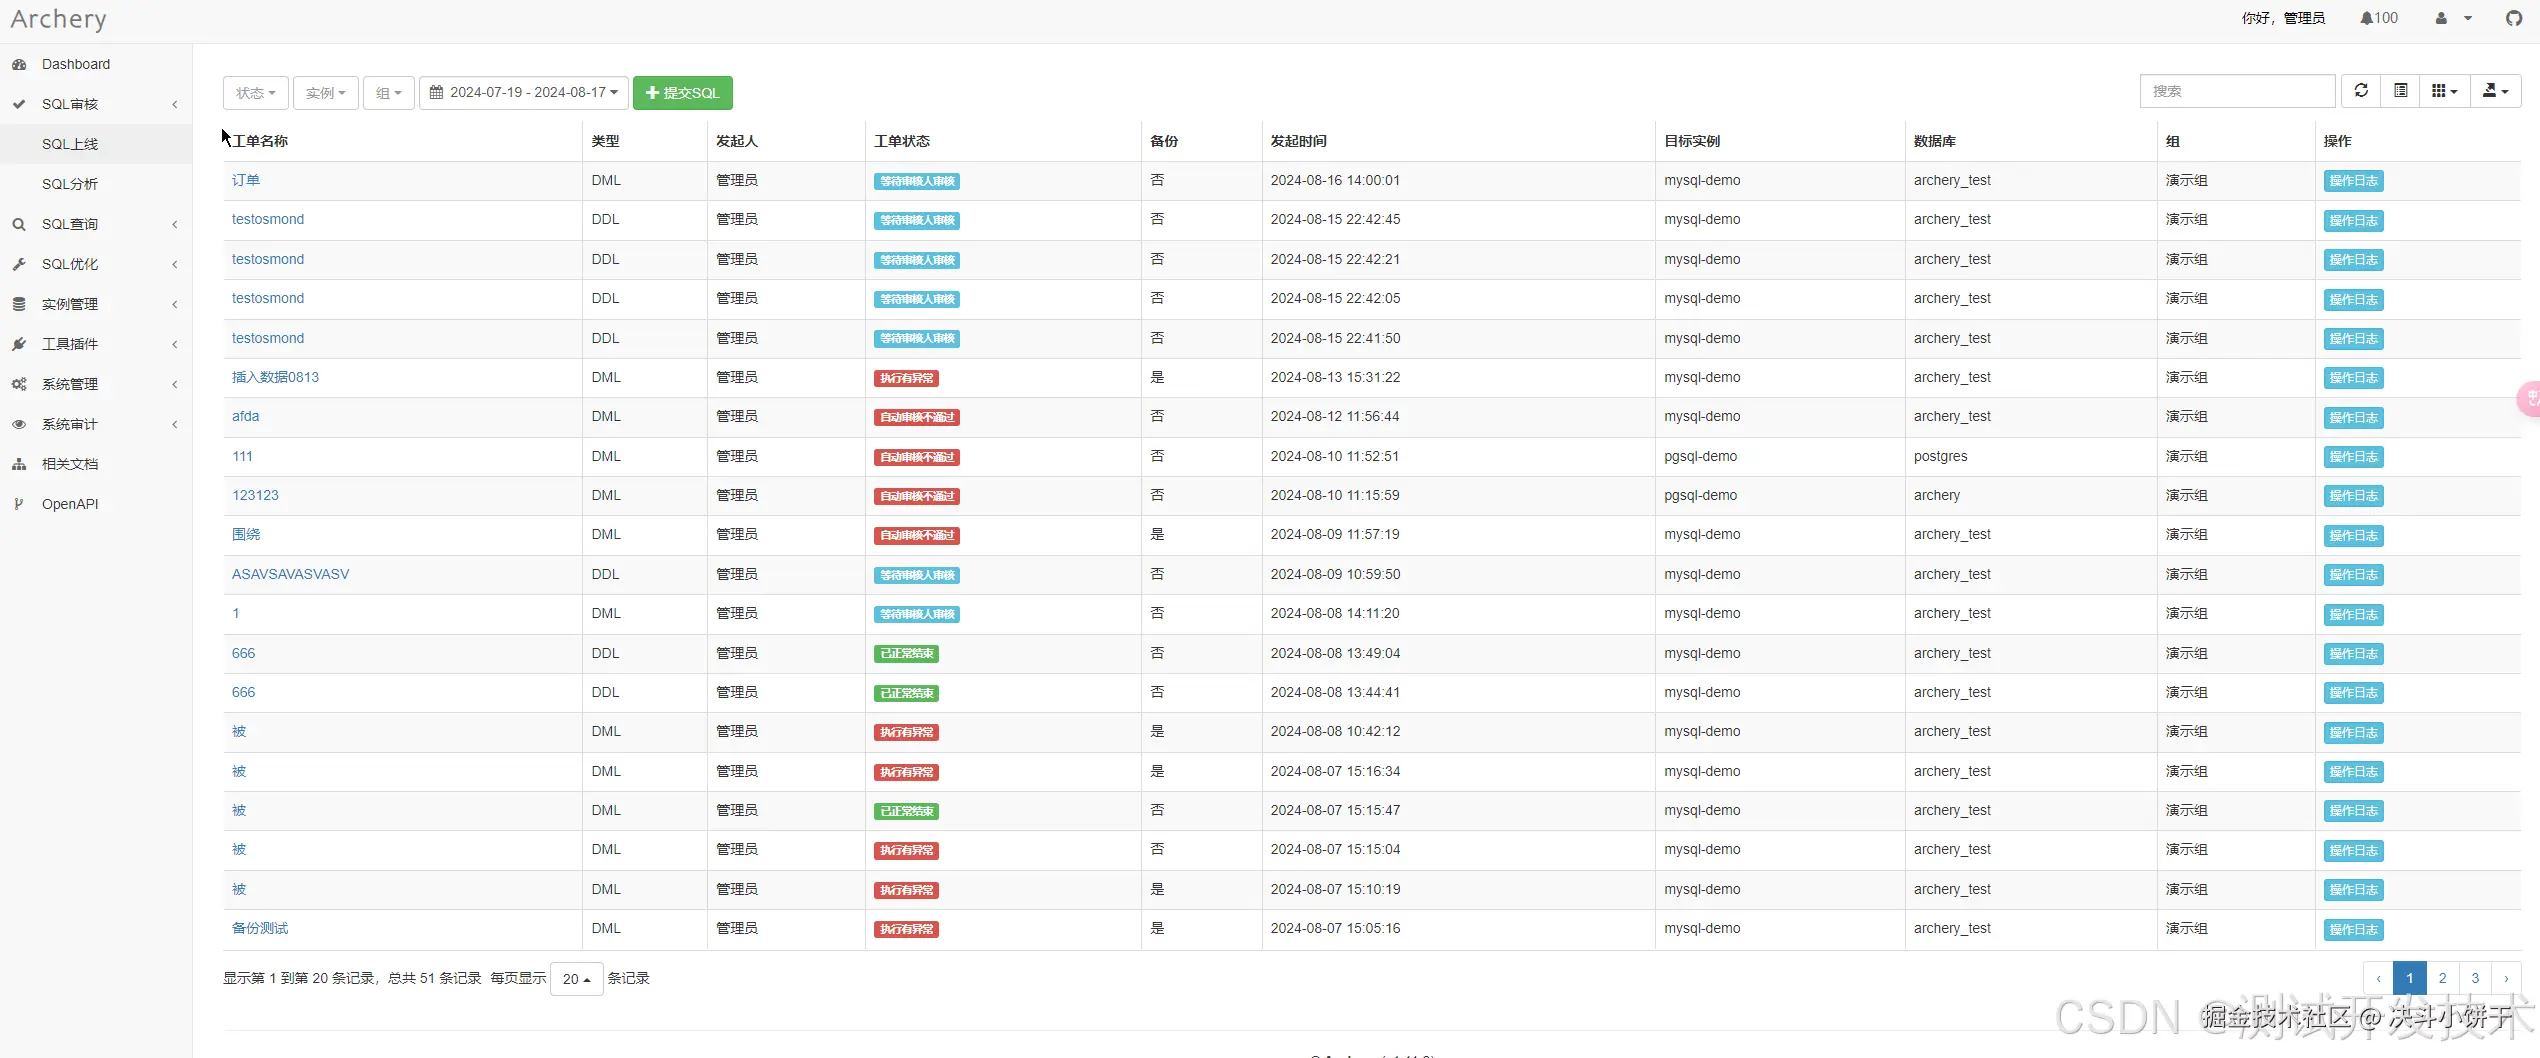The width and height of the screenshot is (2540, 1058).
Task: Click the 提交SQL button
Action: tap(683, 93)
